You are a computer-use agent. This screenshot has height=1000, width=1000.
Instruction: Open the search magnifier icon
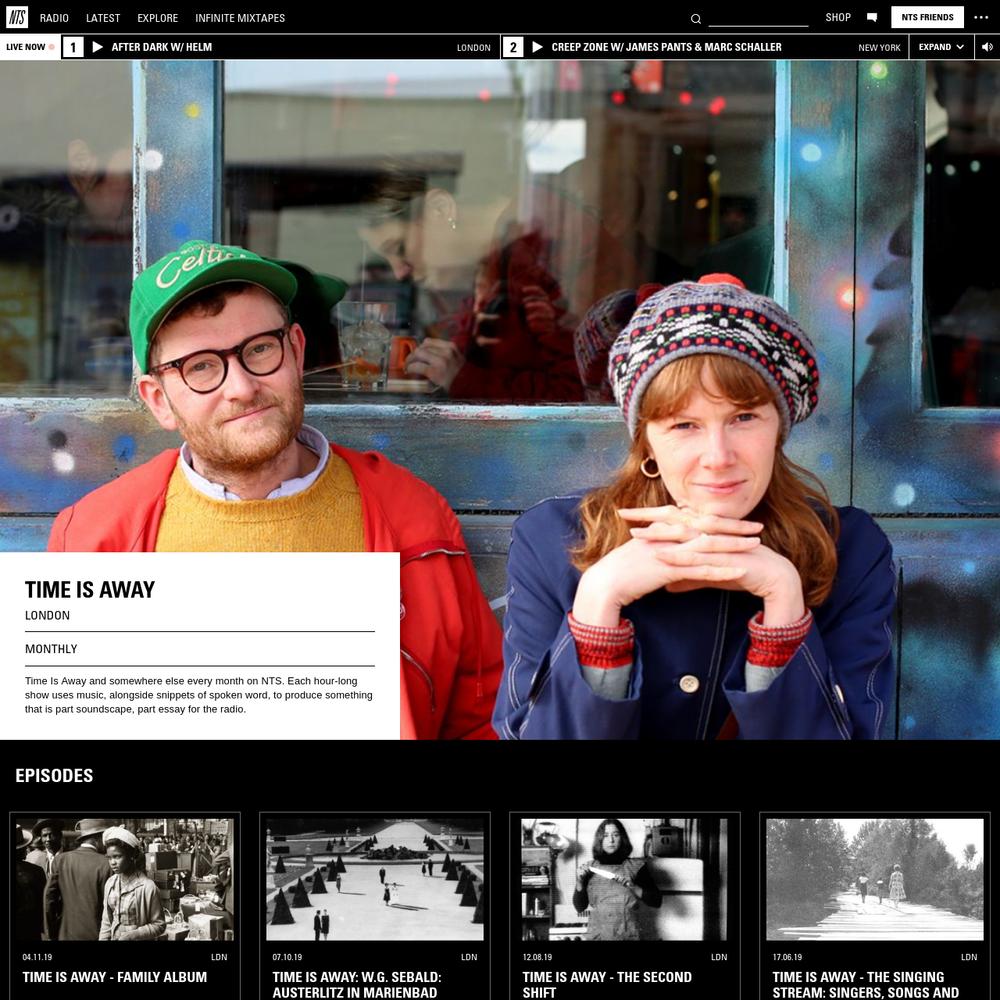click(x=696, y=18)
